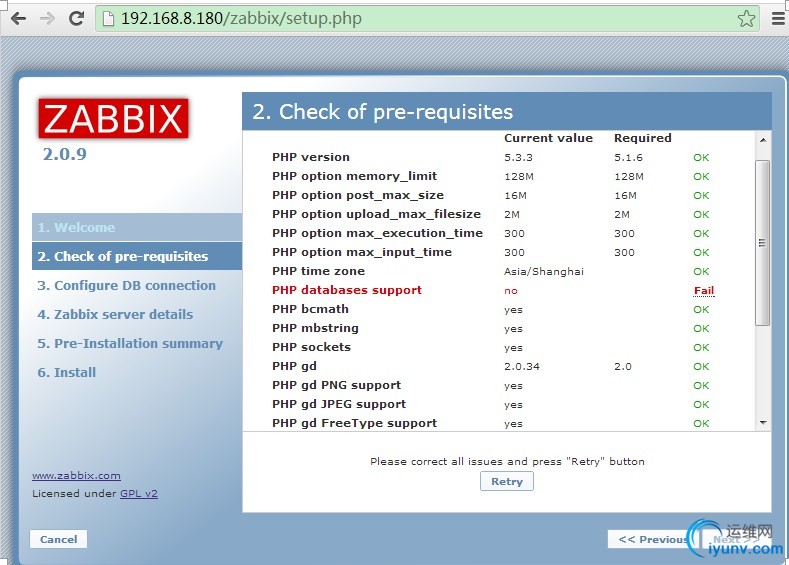This screenshot has height=565, width=789.
Task: Open the GPL v2 license link
Action: 139,494
